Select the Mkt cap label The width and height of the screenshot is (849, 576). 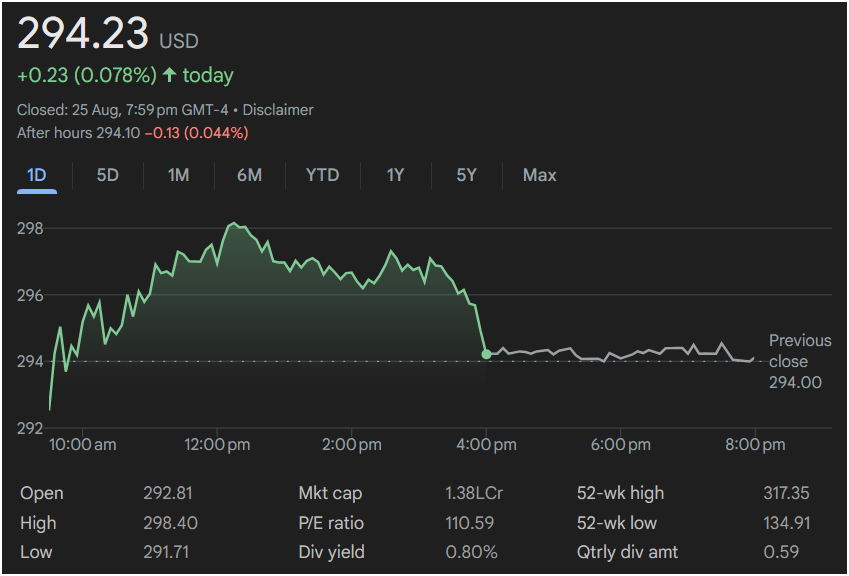(330, 493)
